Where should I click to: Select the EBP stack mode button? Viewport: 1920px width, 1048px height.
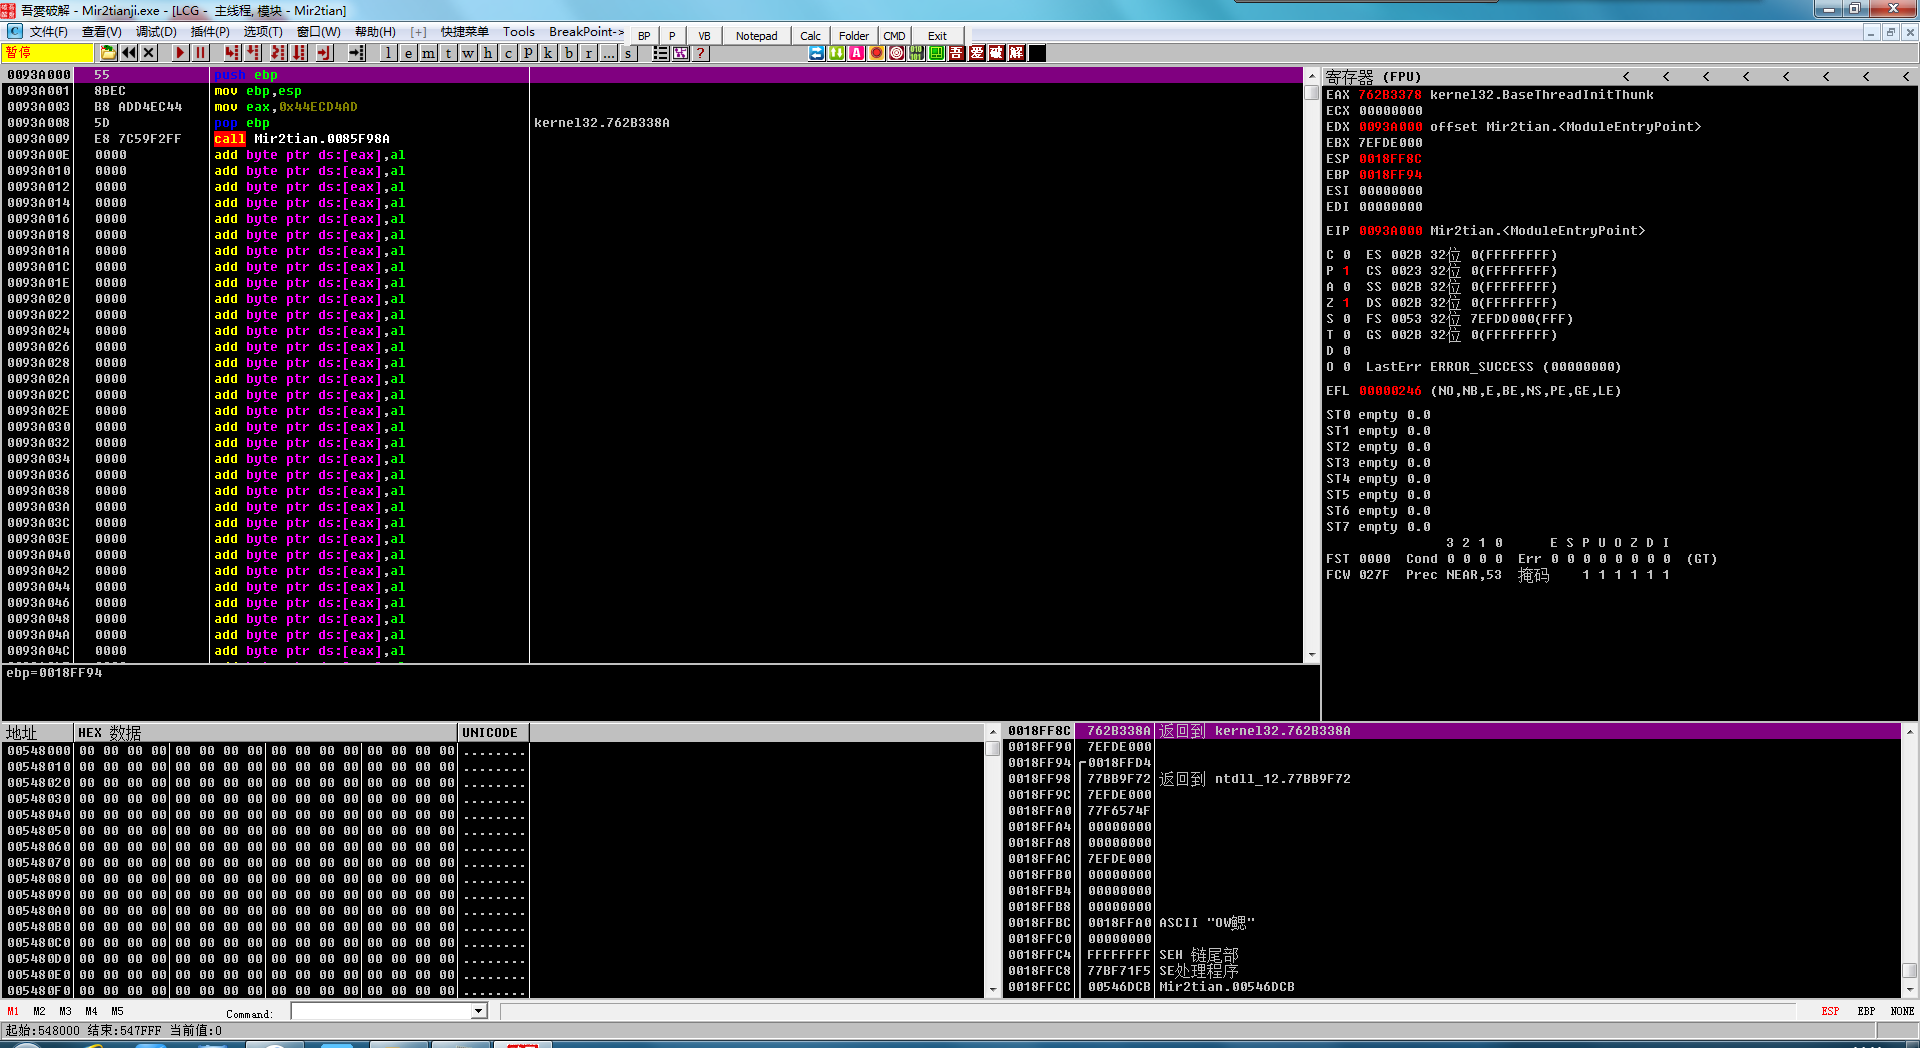point(1866,1011)
